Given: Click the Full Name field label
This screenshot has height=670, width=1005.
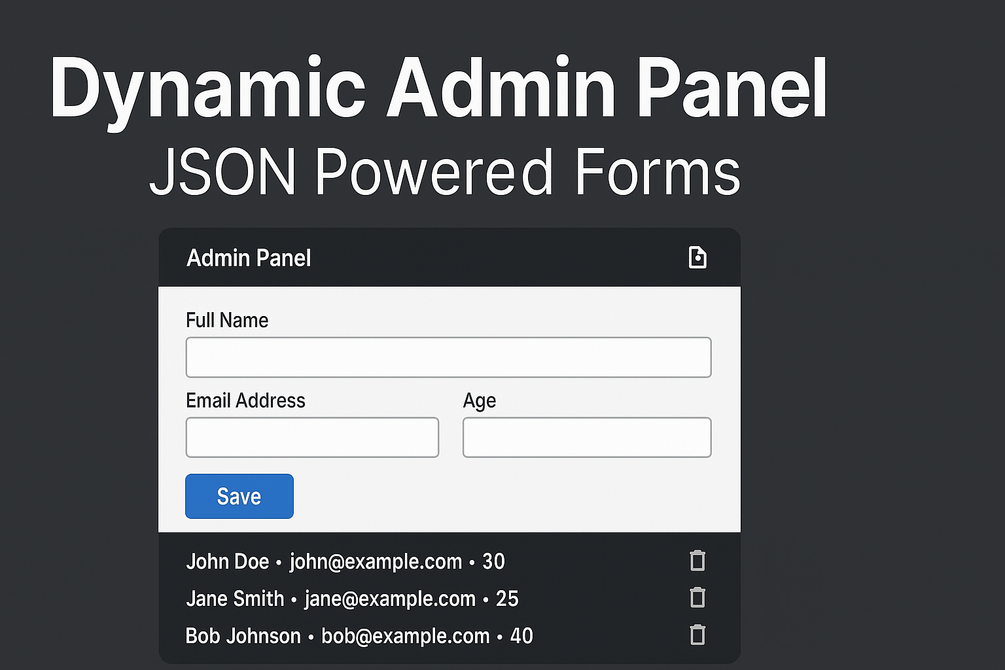Looking at the screenshot, I should (x=227, y=320).
